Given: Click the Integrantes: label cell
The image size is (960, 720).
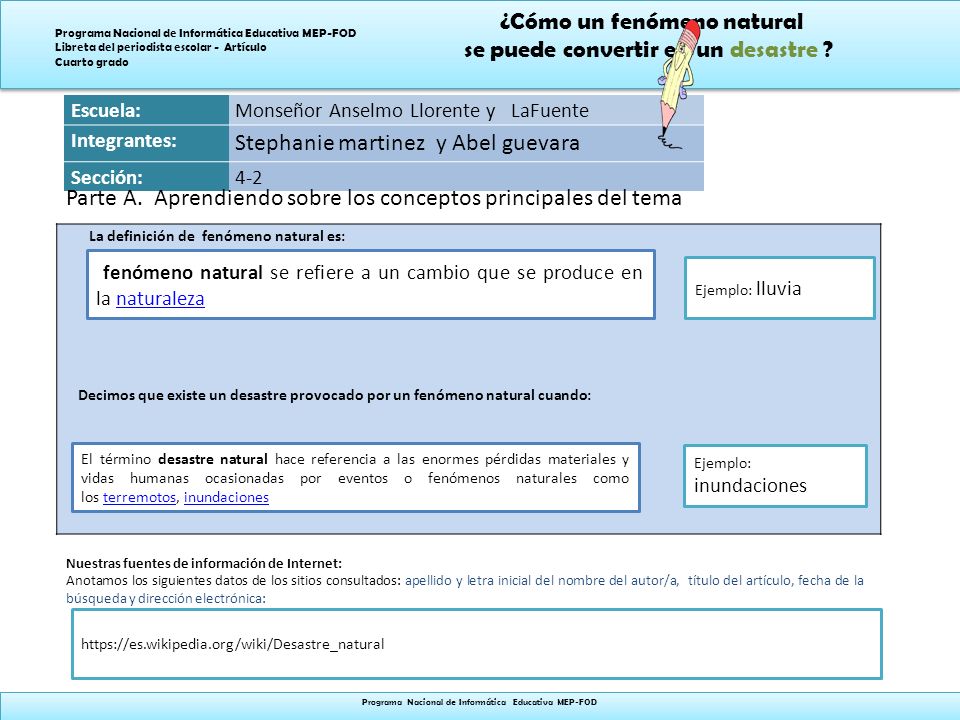Looking at the screenshot, I should coord(146,144).
